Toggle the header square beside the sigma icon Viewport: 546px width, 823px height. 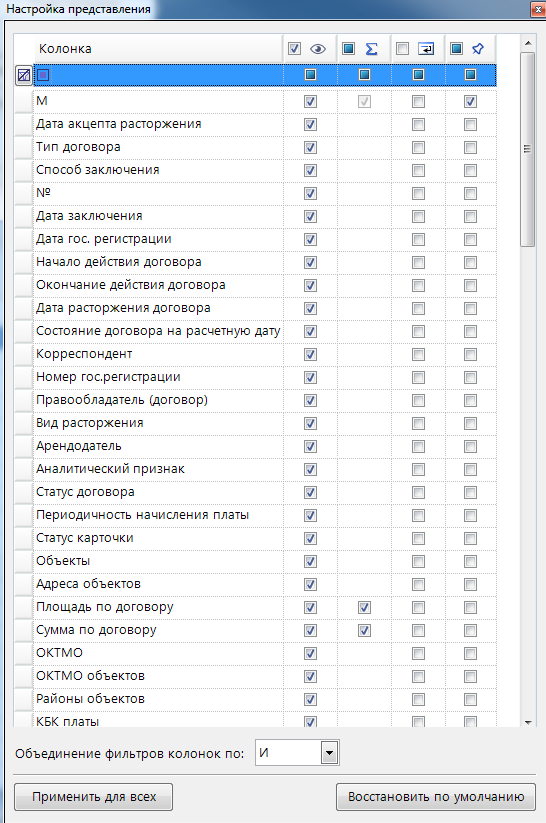pos(348,49)
